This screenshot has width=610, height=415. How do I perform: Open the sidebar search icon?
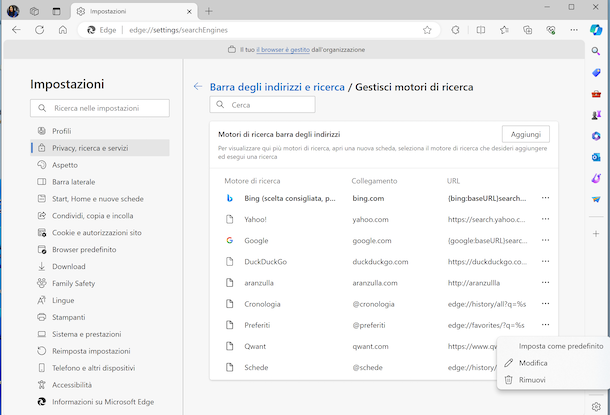pyautogui.click(x=596, y=51)
